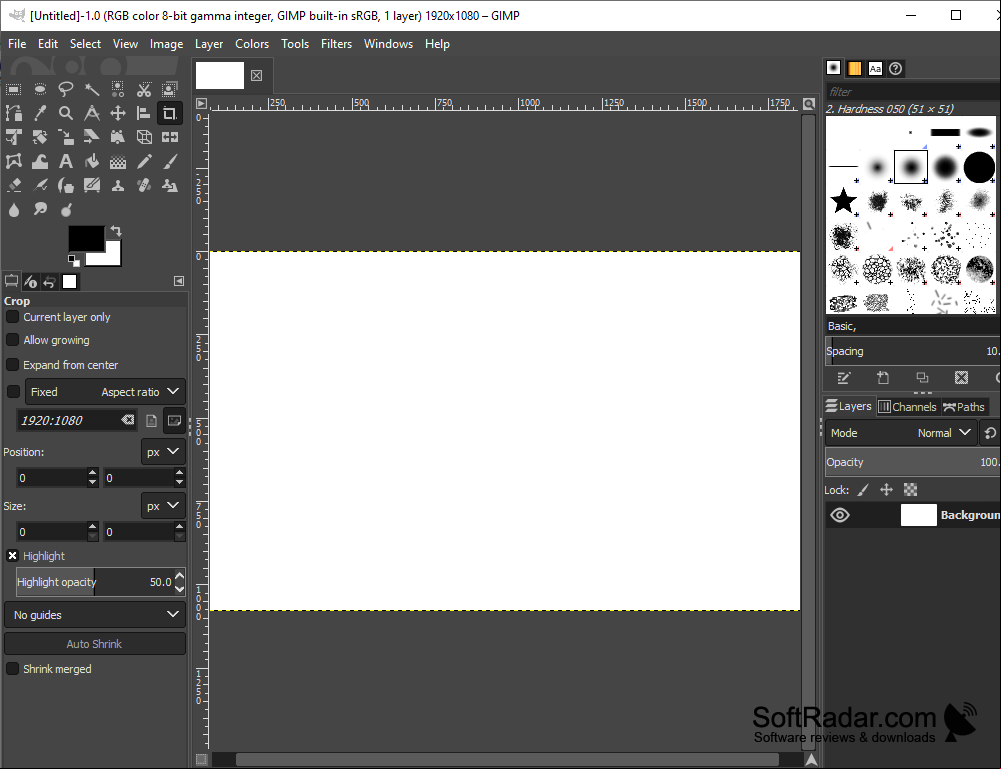Expand the No guides dropdown
Screen dimensions: 1001x769
[x=95, y=615]
